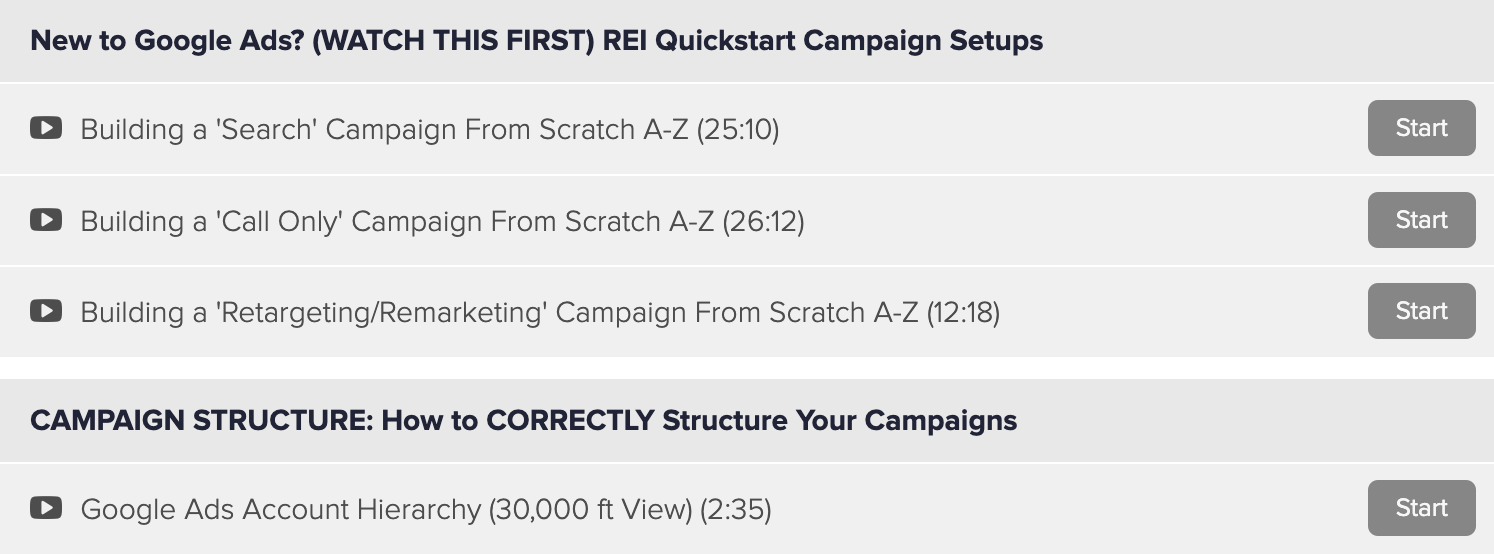This screenshot has width=1494, height=554.
Task: Click the 'REI Quickstart Campaign Setups' heading text
Action: (x=823, y=41)
